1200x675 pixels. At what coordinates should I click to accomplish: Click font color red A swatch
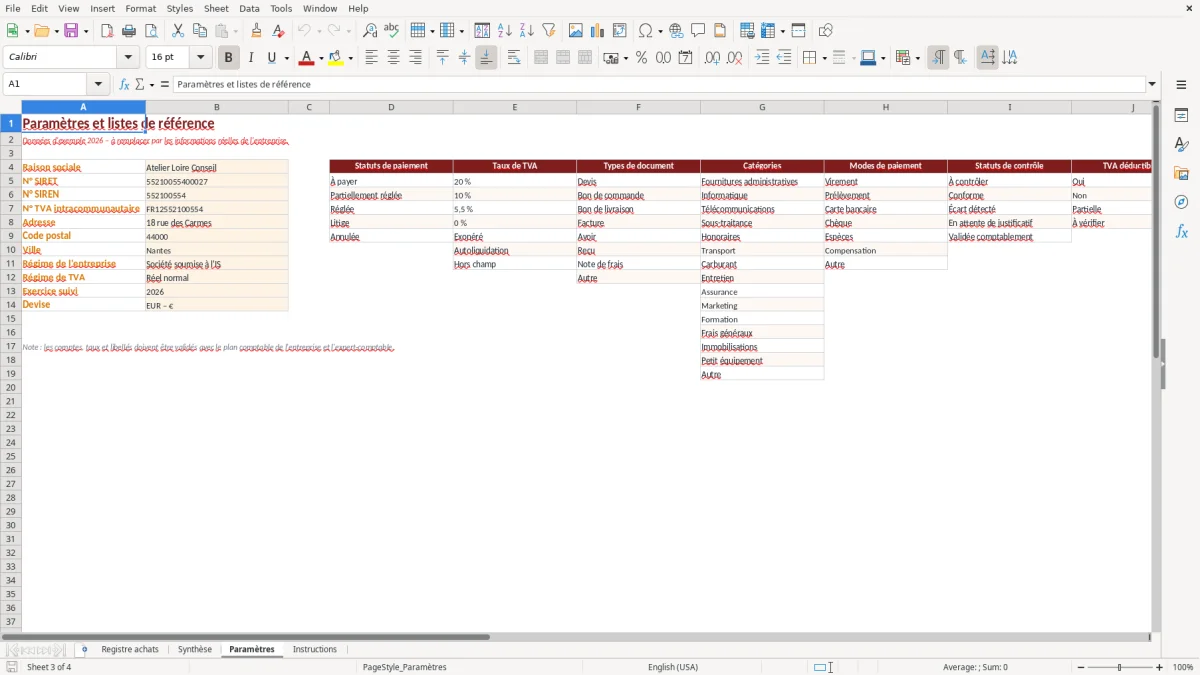(x=307, y=58)
